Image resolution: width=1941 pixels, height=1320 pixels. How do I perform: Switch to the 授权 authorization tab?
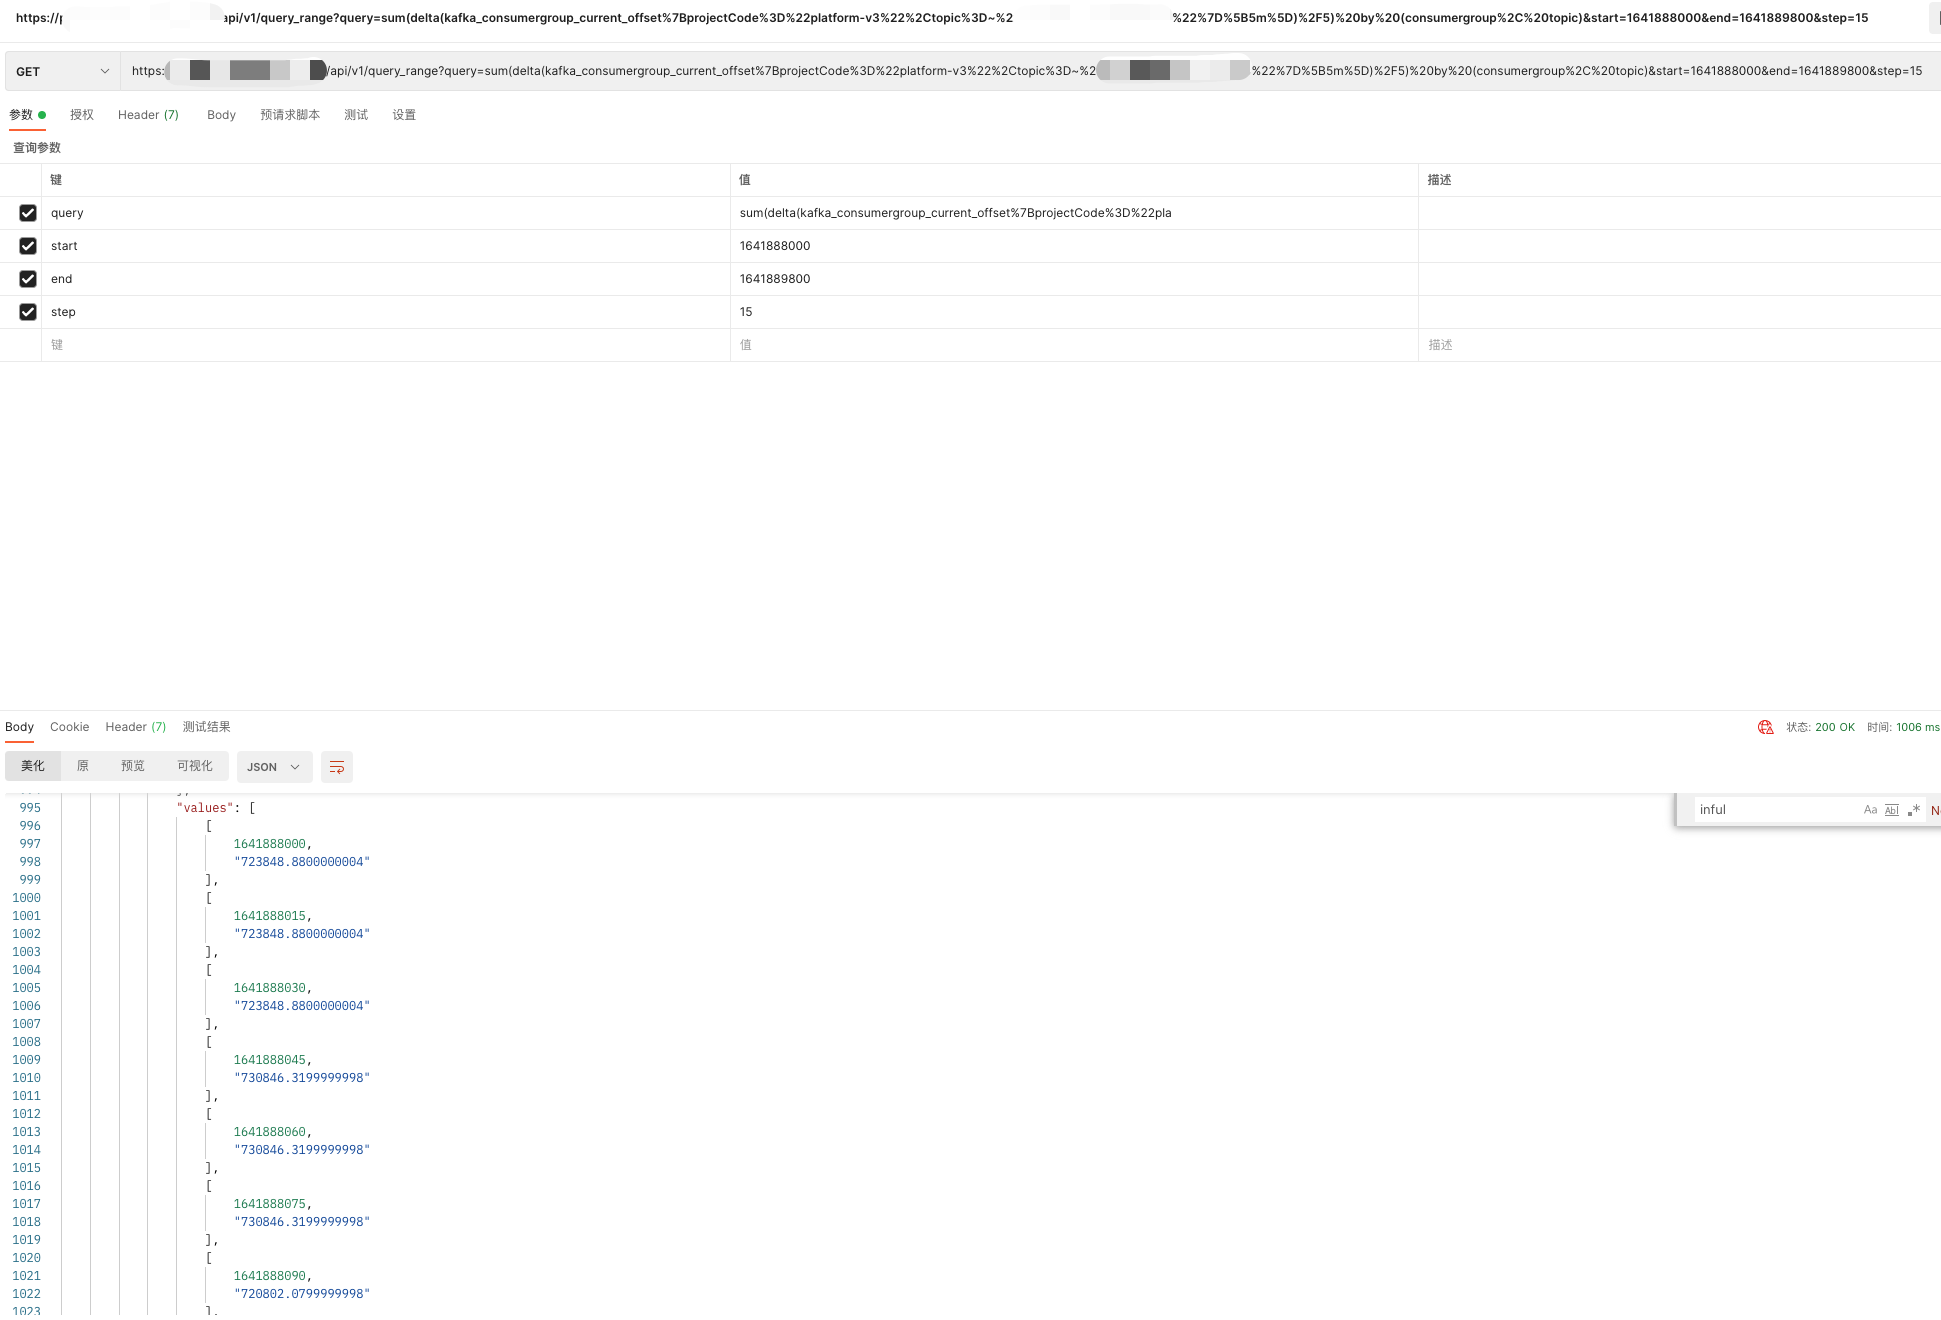(82, 115)
